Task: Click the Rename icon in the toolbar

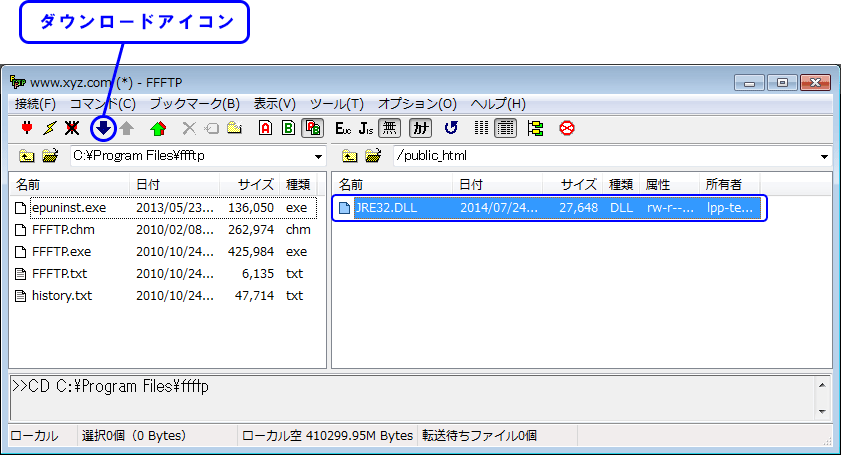Action: 212,128
